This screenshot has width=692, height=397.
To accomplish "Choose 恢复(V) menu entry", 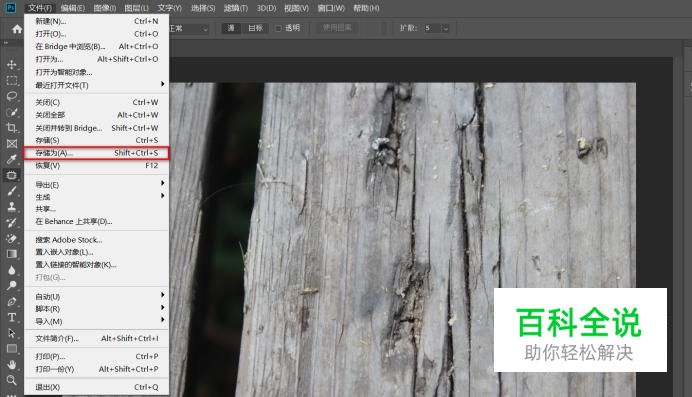I will [96, 165].
